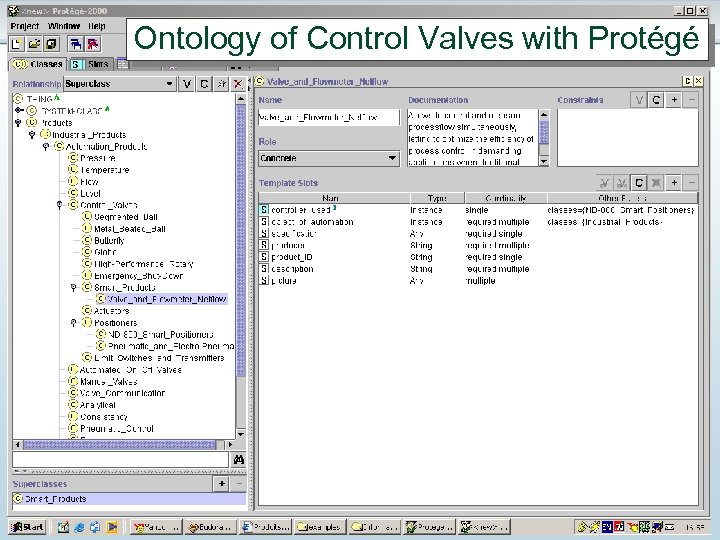The image size is (720, 540).
Task: Click the Documentation scroll down arrow
Action: click(x=544, y=161)
